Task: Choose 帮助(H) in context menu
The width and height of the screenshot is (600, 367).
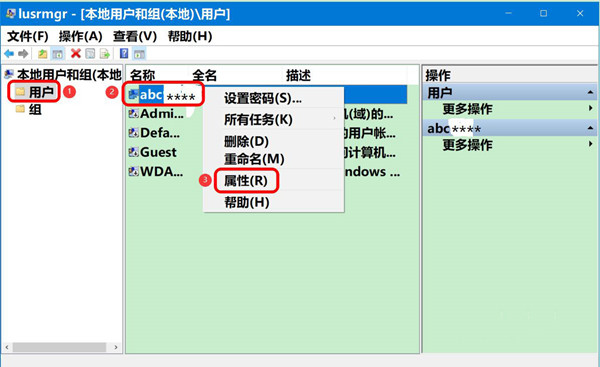Action: pos(247,202)
